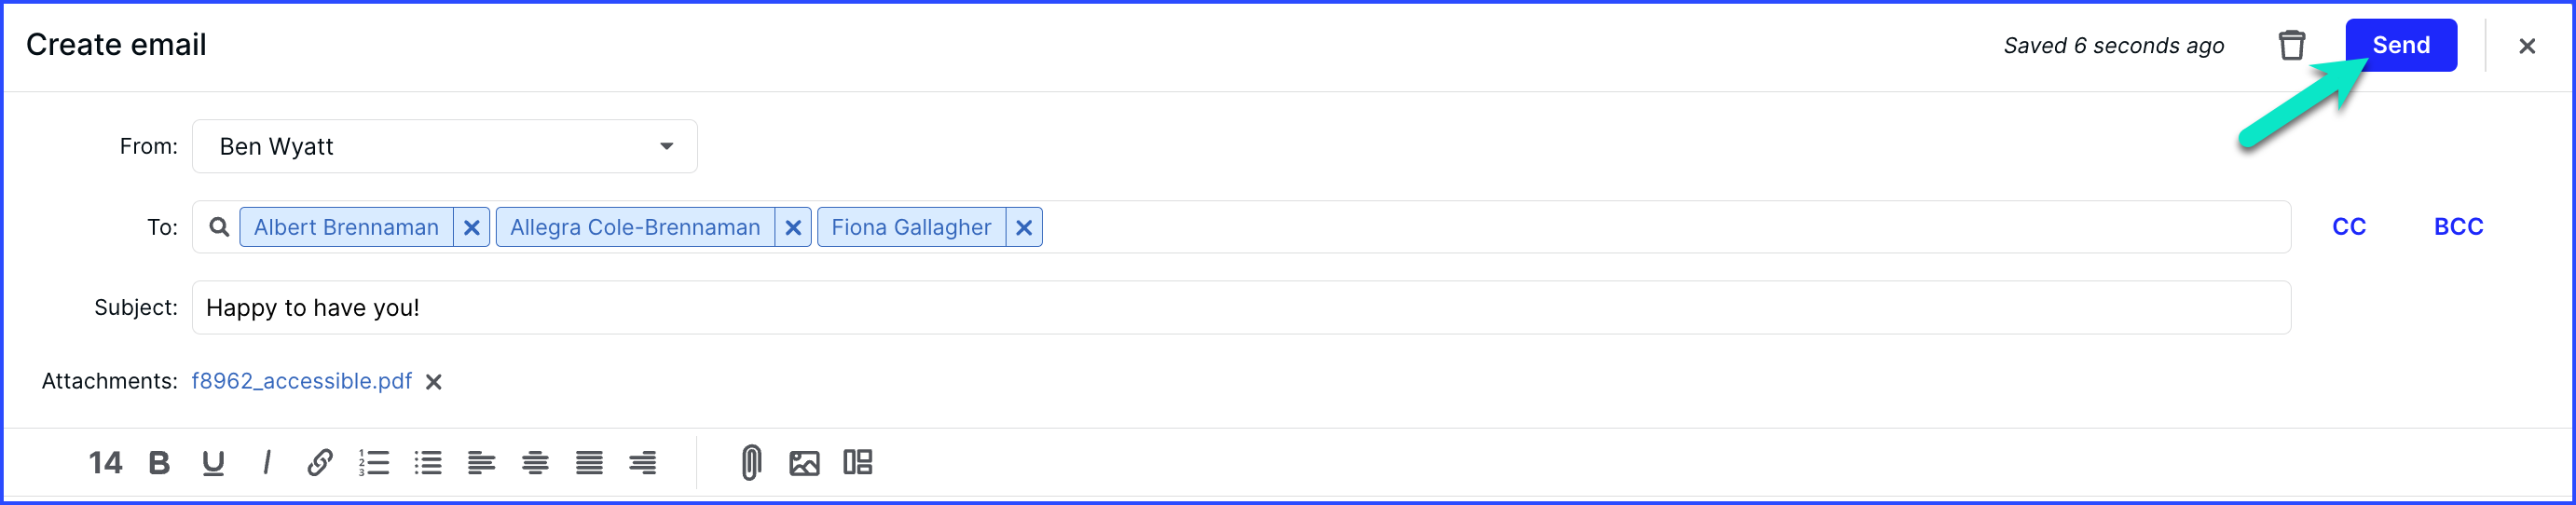Delete the draft with the trash icon
Viewport: 2576px width, 505px height.
click(x=2291, y=45)
